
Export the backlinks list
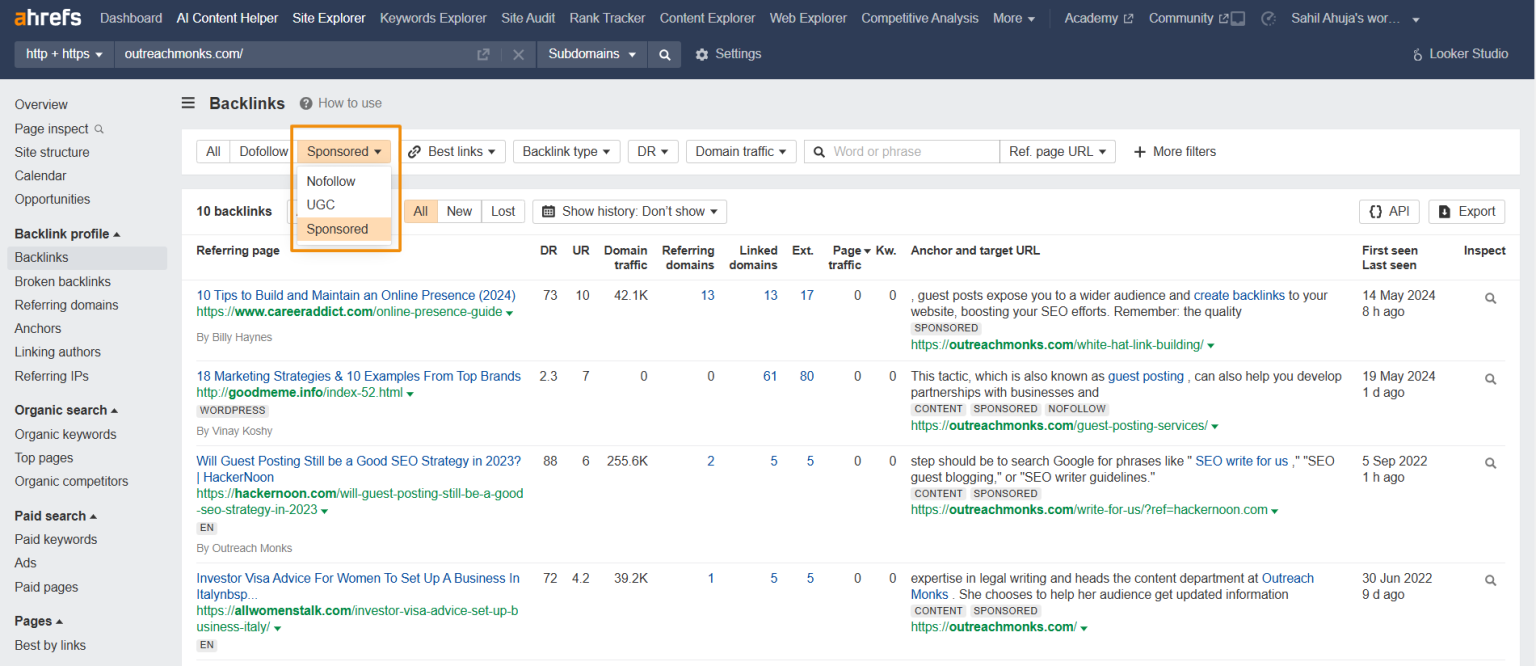pos(1467,211)
